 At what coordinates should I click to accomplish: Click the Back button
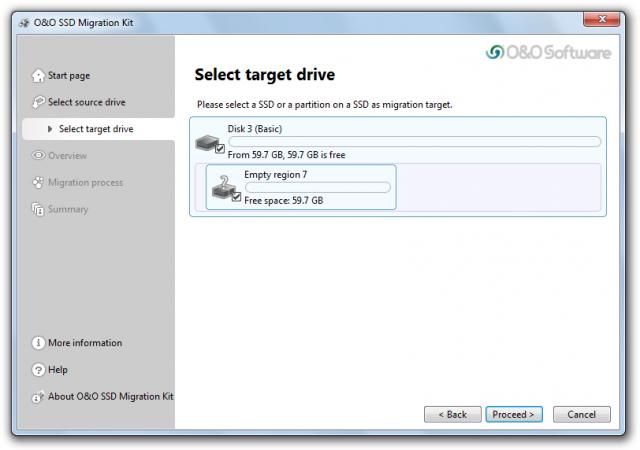[x=453, y=414]
